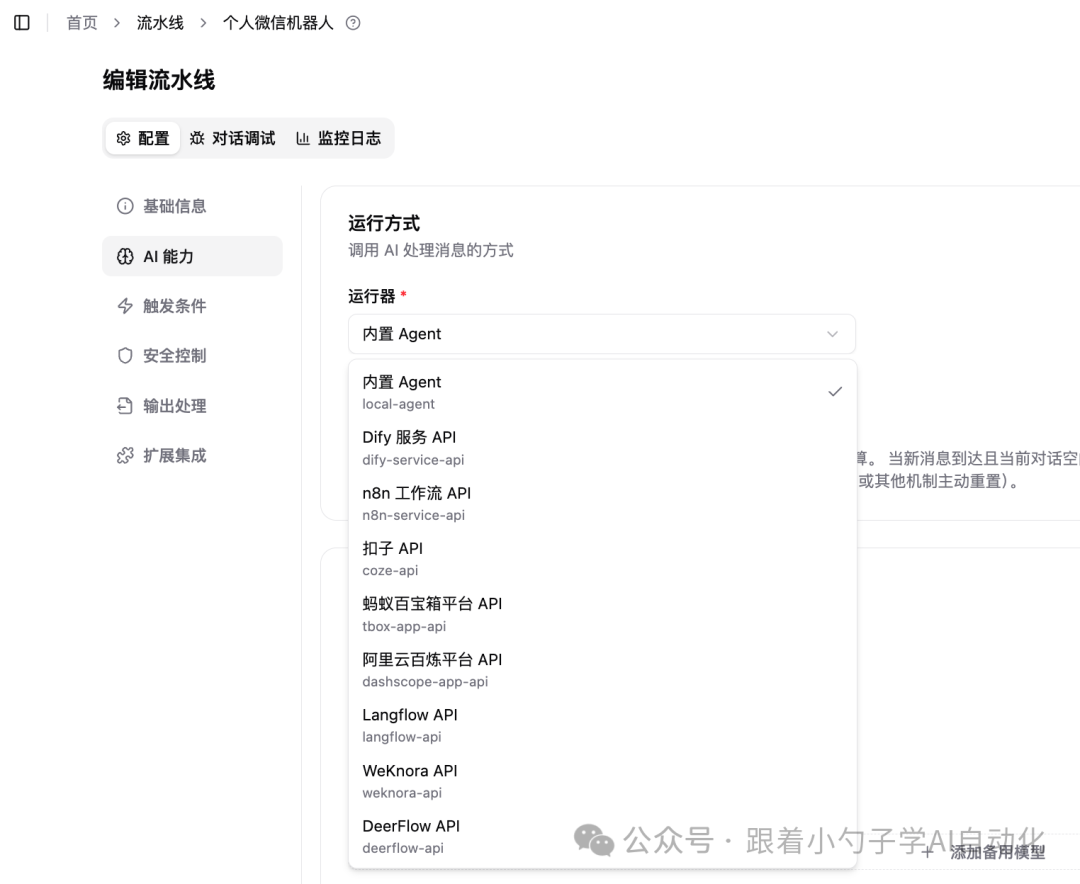Choose 阿里云百炼平台 API option

[603, 670]
